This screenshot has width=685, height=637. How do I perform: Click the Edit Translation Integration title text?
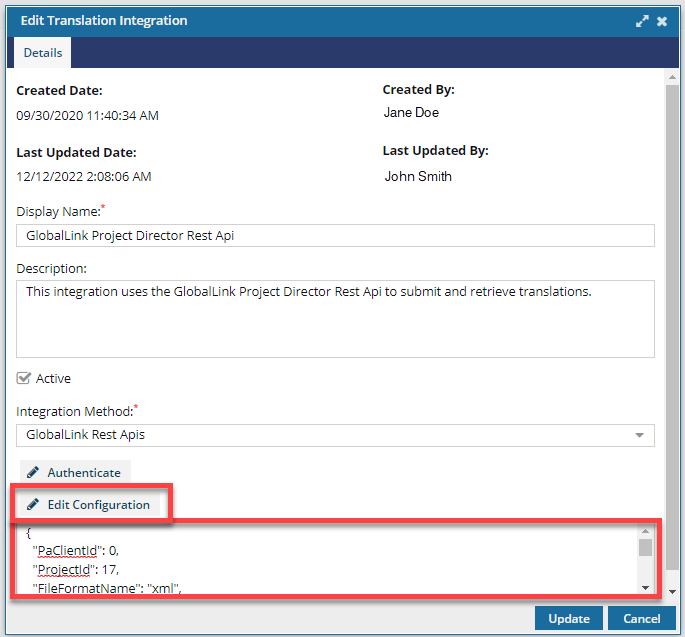[x=104, y=21]
